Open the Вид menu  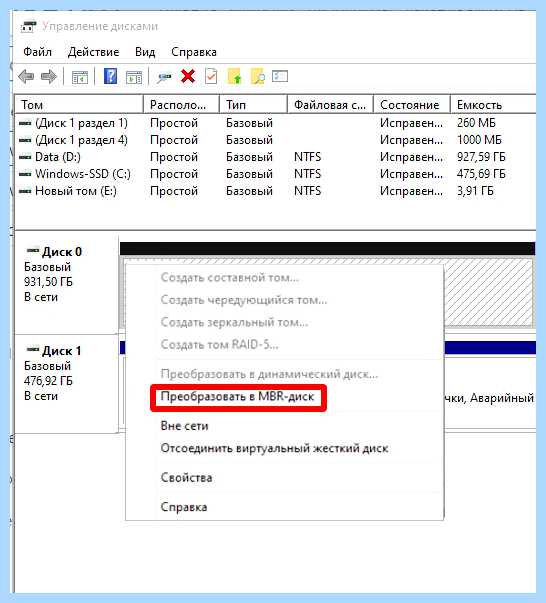[145, 52]
